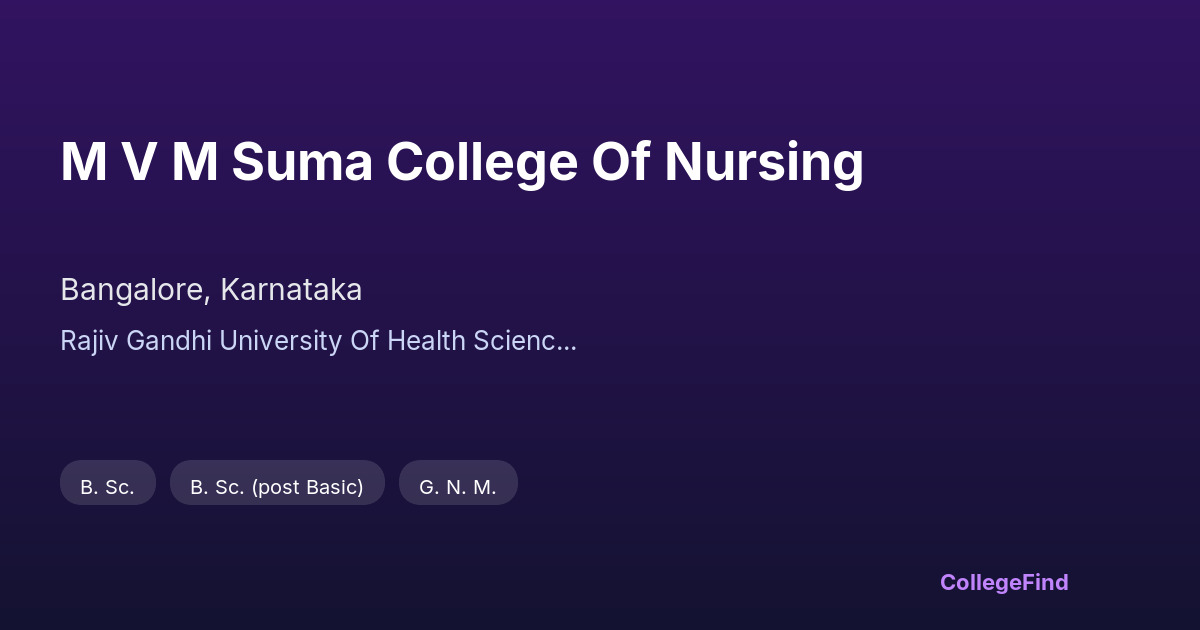Open the CollegeFind brand logo
The height and width of the screenshot is (630, 1200).
(1004, 582)
